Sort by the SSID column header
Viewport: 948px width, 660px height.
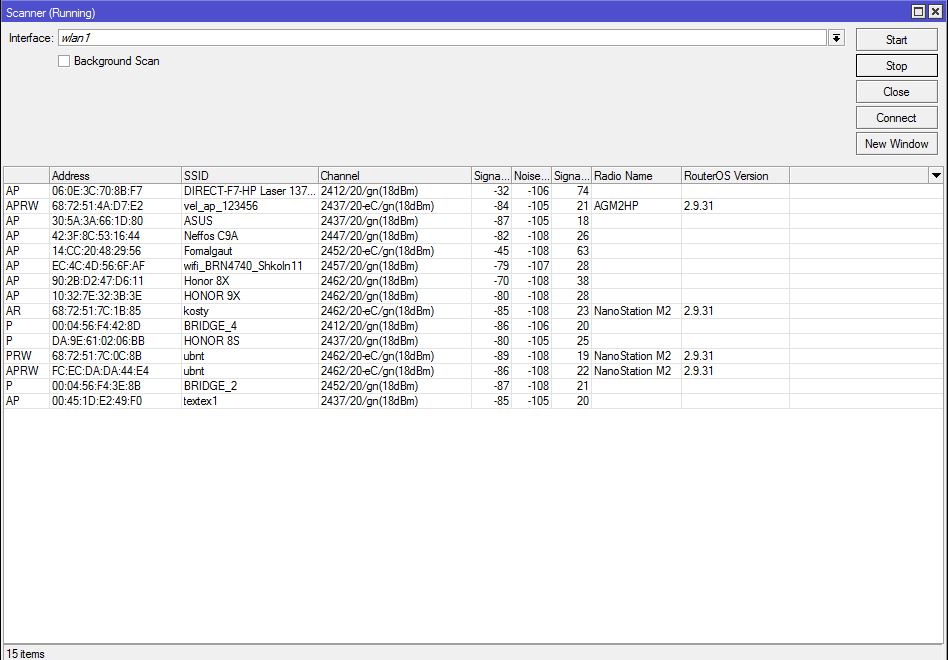pos(249,176)
